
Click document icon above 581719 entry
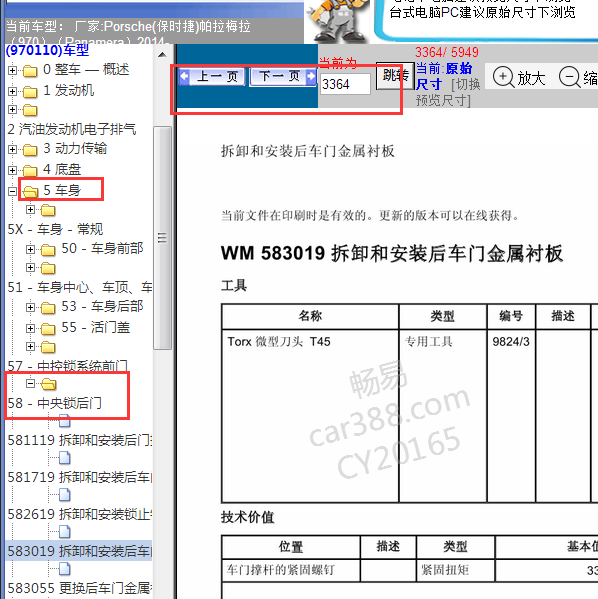[65, 458]
